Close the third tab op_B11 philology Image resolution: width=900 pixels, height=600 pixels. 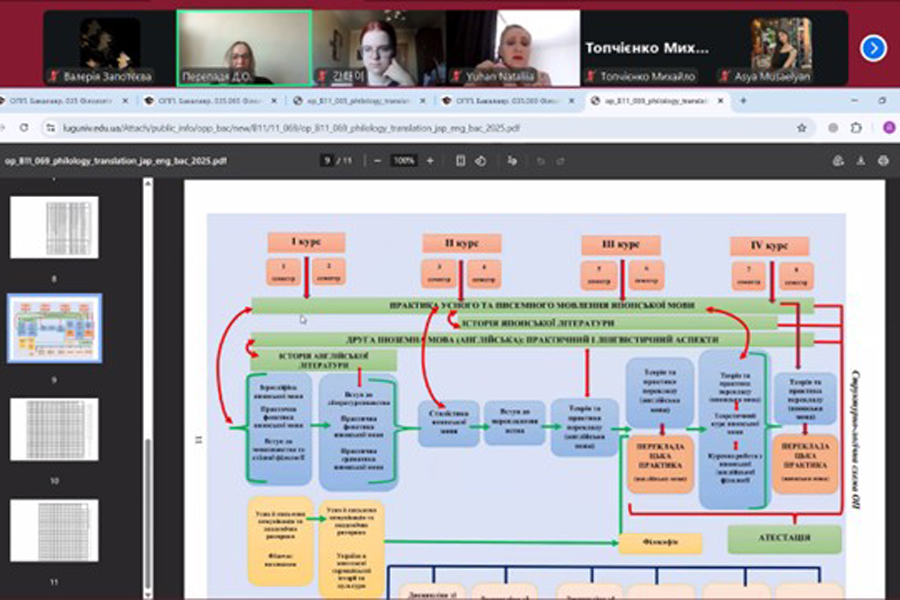[423, 100]
